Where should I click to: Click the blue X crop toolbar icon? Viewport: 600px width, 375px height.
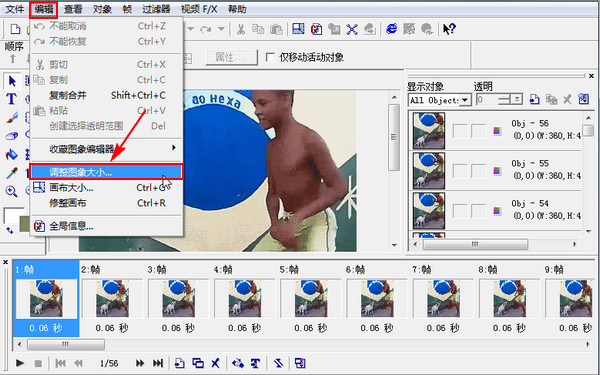click(x=352, y=29)
